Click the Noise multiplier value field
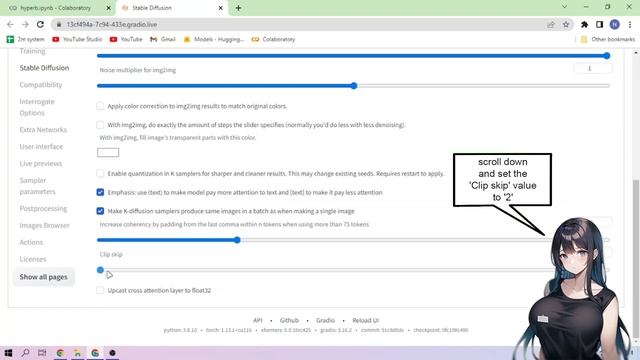640x360 pixels. coord(592,69)
